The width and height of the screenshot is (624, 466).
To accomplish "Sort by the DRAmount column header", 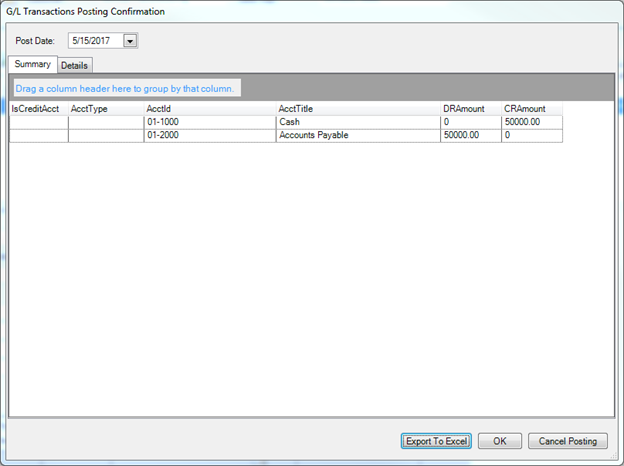I will (x=471, y=109).
